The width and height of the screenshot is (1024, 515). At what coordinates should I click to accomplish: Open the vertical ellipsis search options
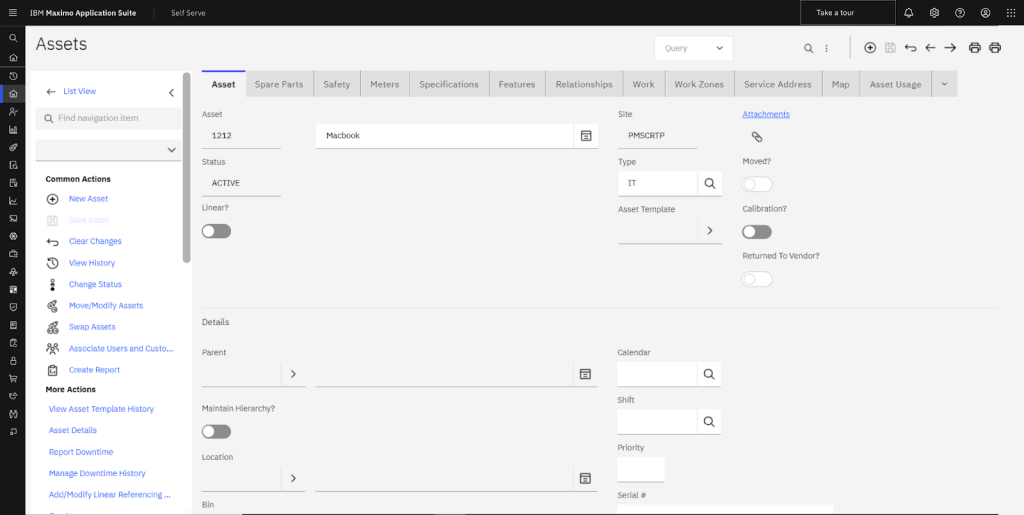[x=827, y=48]
